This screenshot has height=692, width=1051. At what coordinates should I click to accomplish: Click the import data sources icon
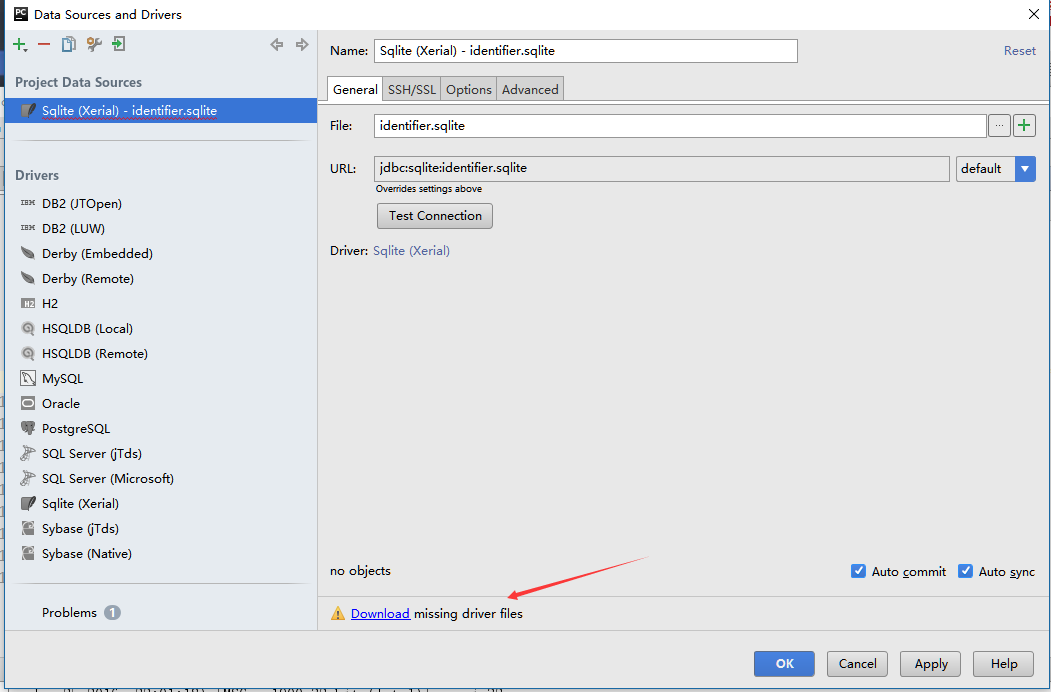pyautogui.click(x=119, y=44)
